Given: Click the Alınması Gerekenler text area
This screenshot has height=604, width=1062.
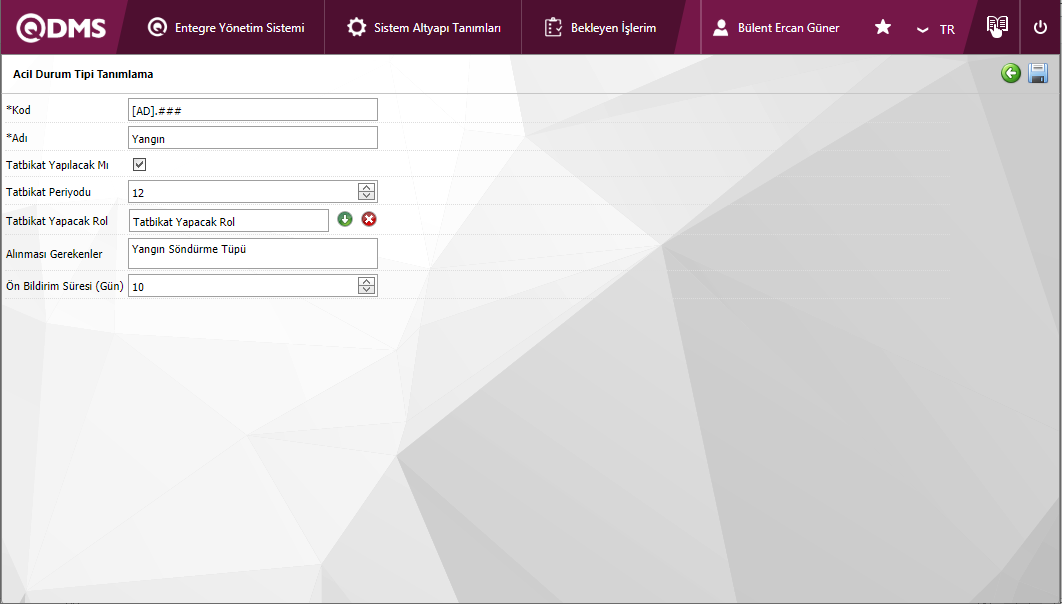Looking at the screenshot, I should coord(253,253).
